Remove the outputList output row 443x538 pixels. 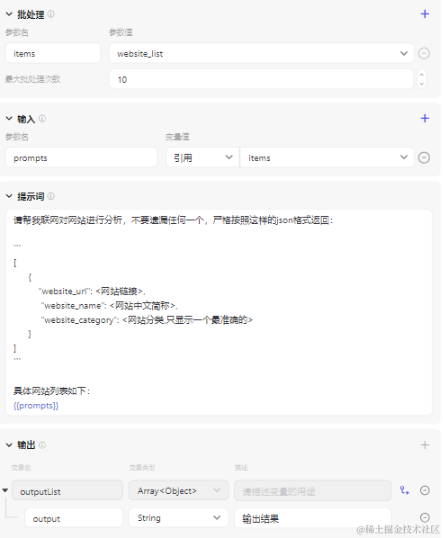point(424,491)
